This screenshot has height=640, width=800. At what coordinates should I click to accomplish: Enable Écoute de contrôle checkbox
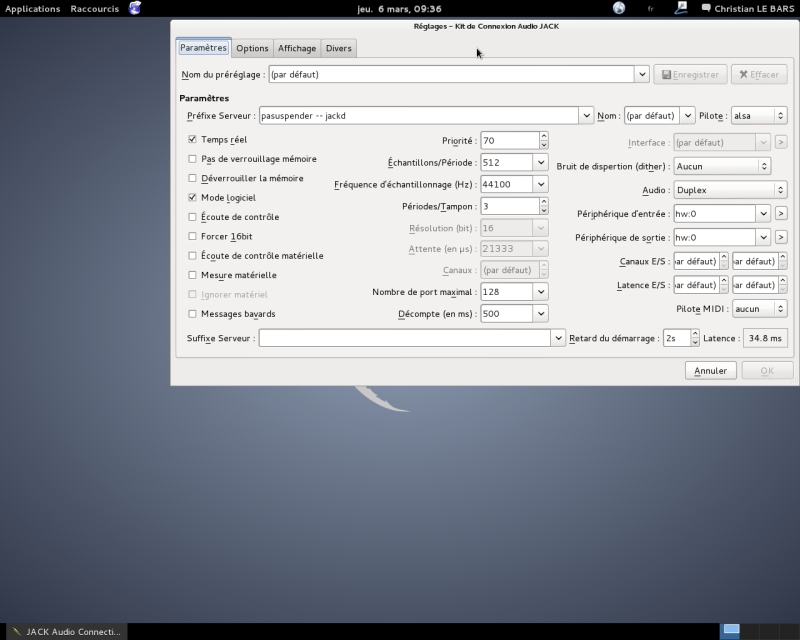pyautogui.click(x=192, y=217)
